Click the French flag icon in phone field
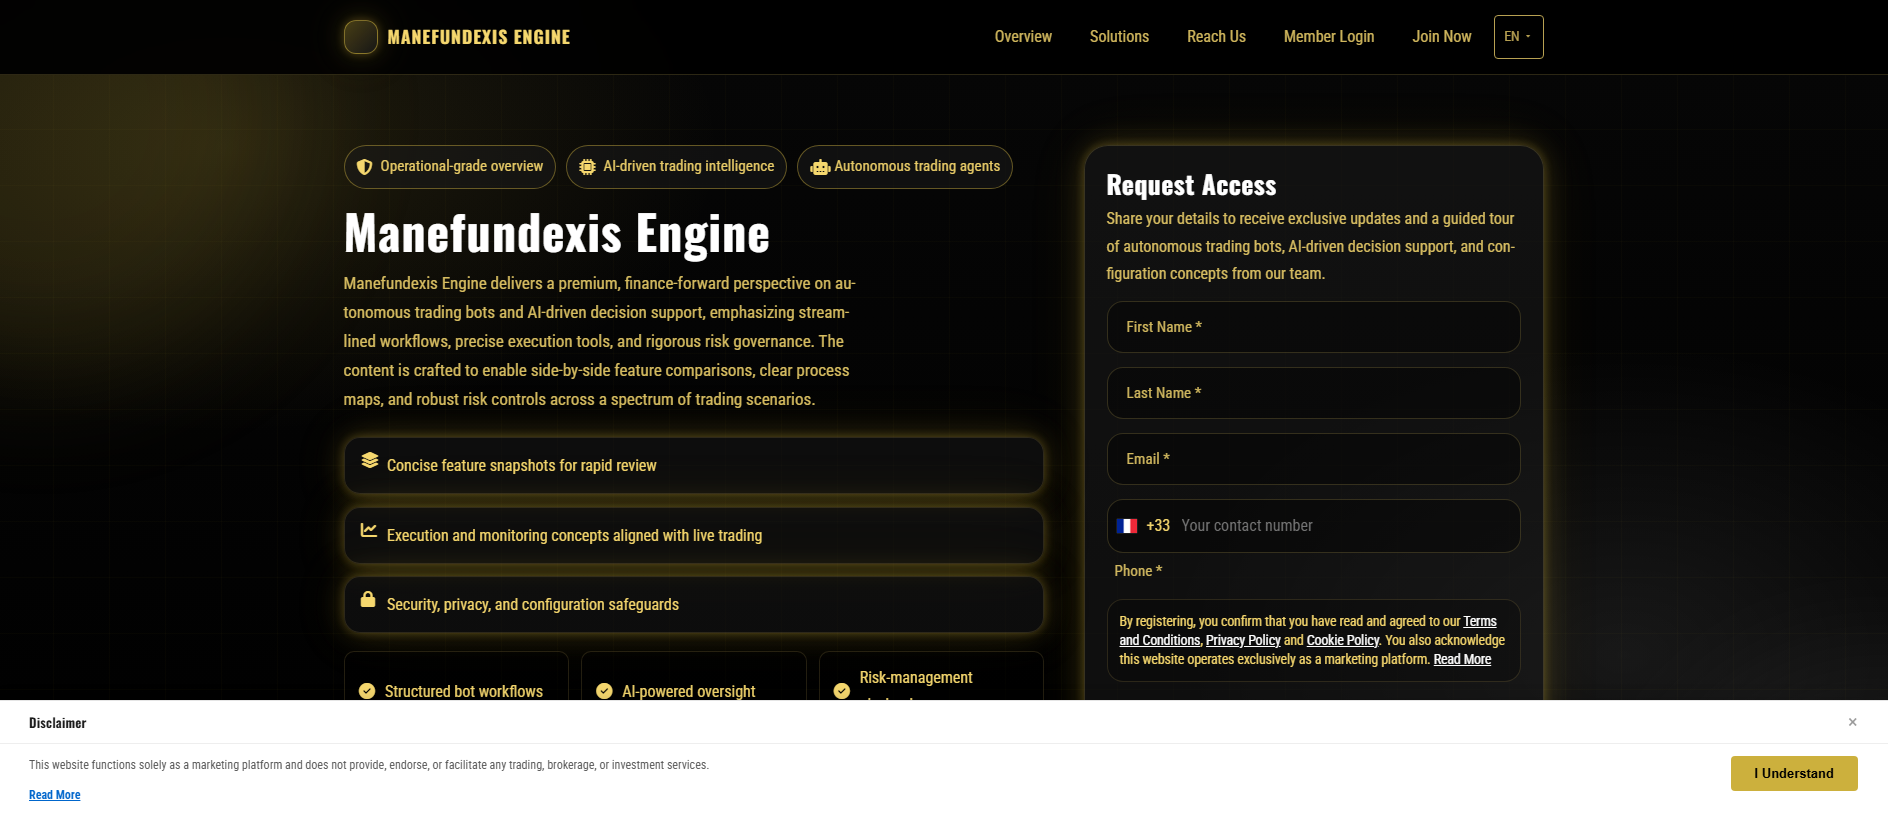This screenshot has height=818, width=1888. pos(1127,526)
